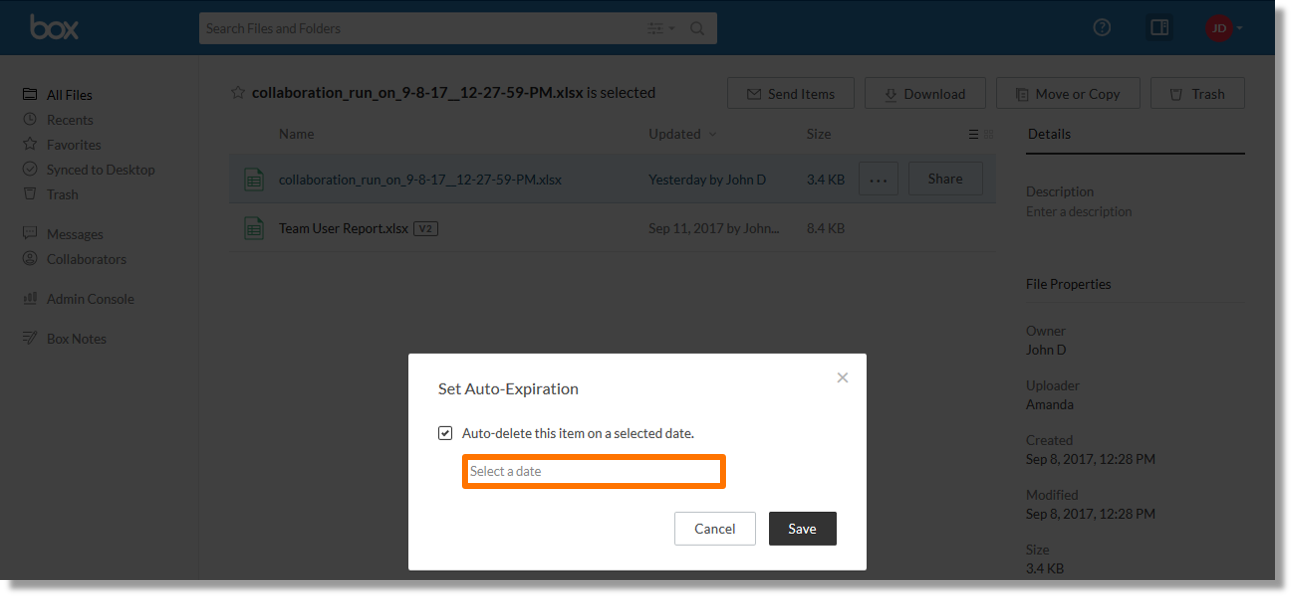Click the '3.4 KB' size in file row
The height and width of the screenshot is (598, 1293).
(826, 180)
